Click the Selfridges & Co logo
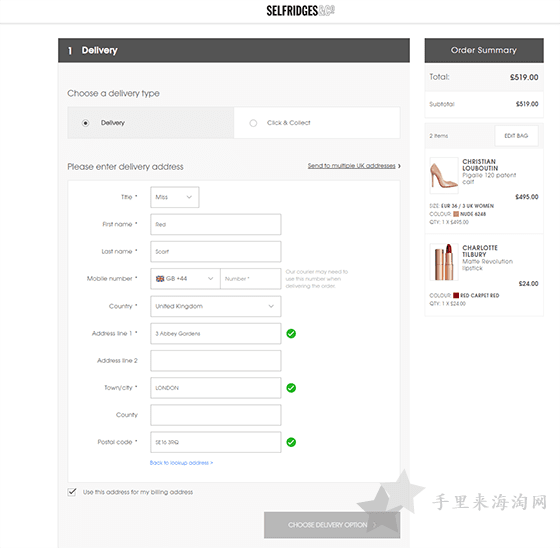This screenshot has height=548, width=560. (x=300, y=11)
